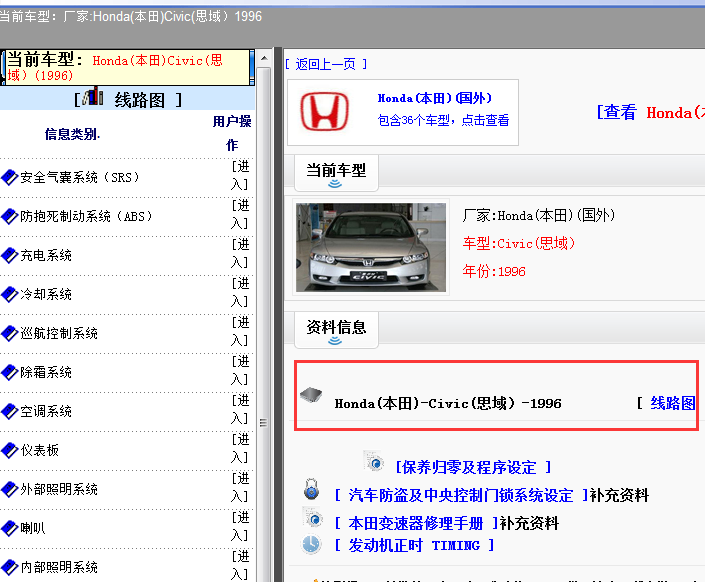Open [进入] for 充电系统
Screen dimensions: 705x582
[x=240, y=254]
